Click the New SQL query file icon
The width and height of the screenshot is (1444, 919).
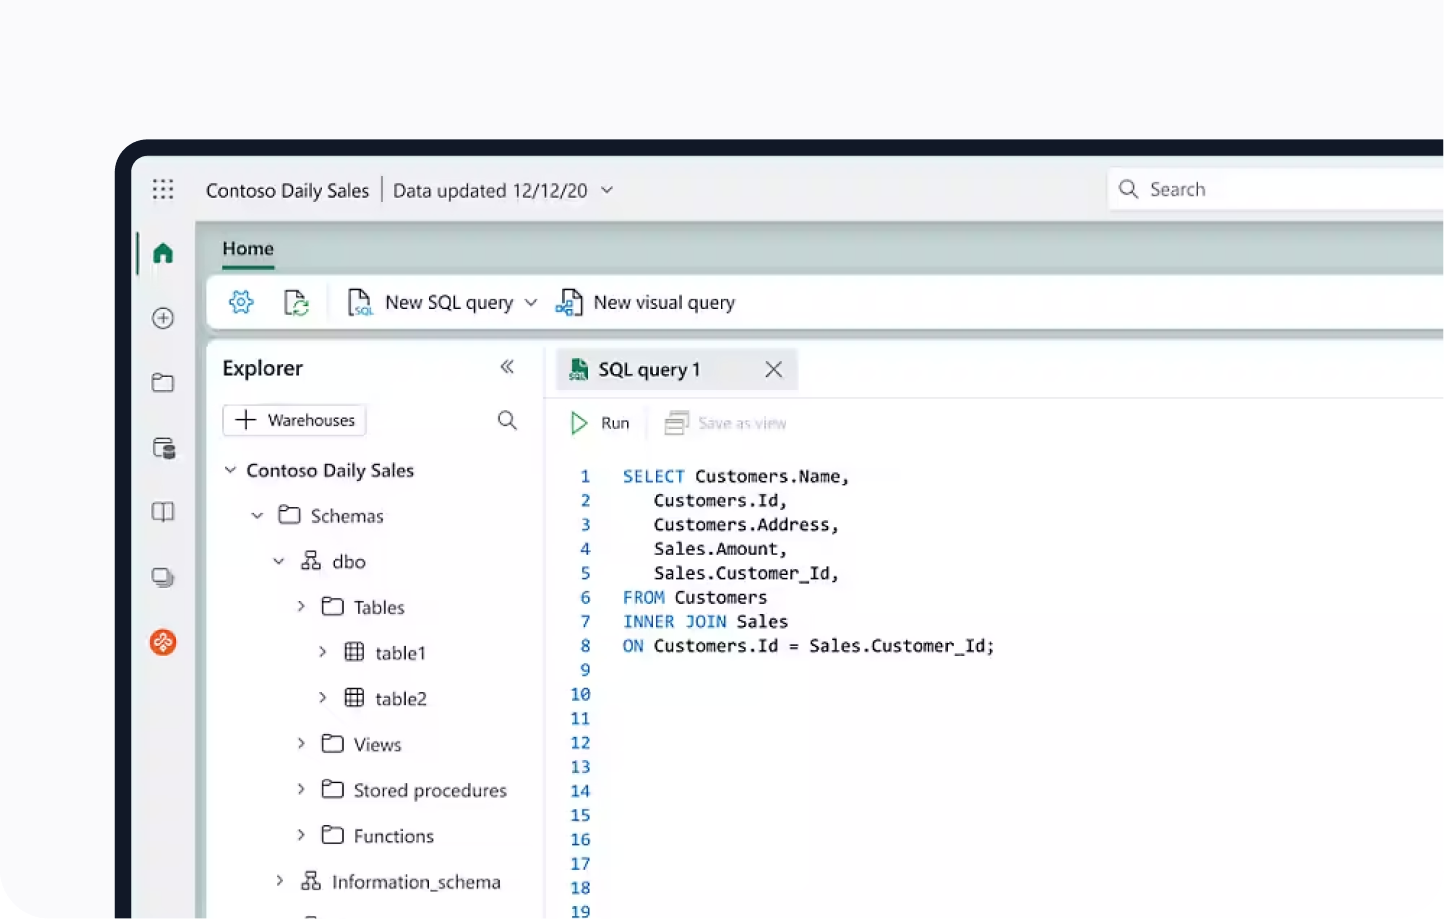[x=360, y=302]
